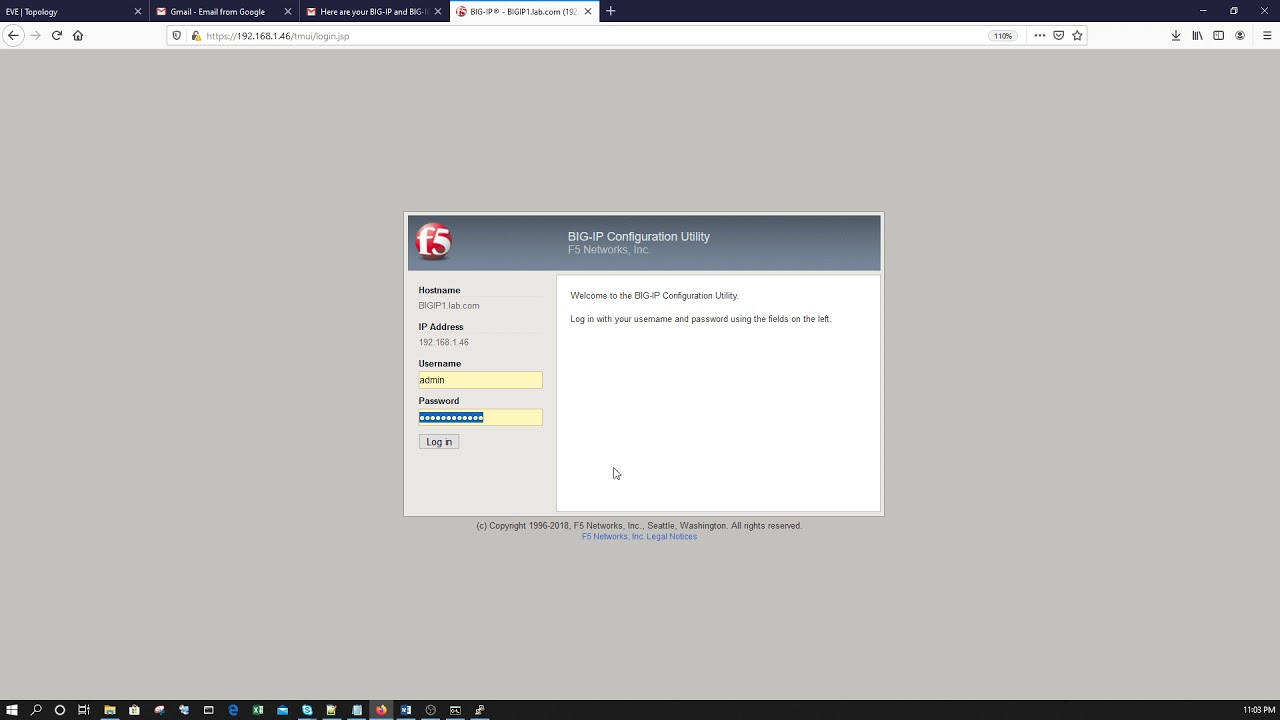Open the Windows Start menu
Image resolution: width=1280 pixels, height=720 pixels.
click(x=12, y=710)
